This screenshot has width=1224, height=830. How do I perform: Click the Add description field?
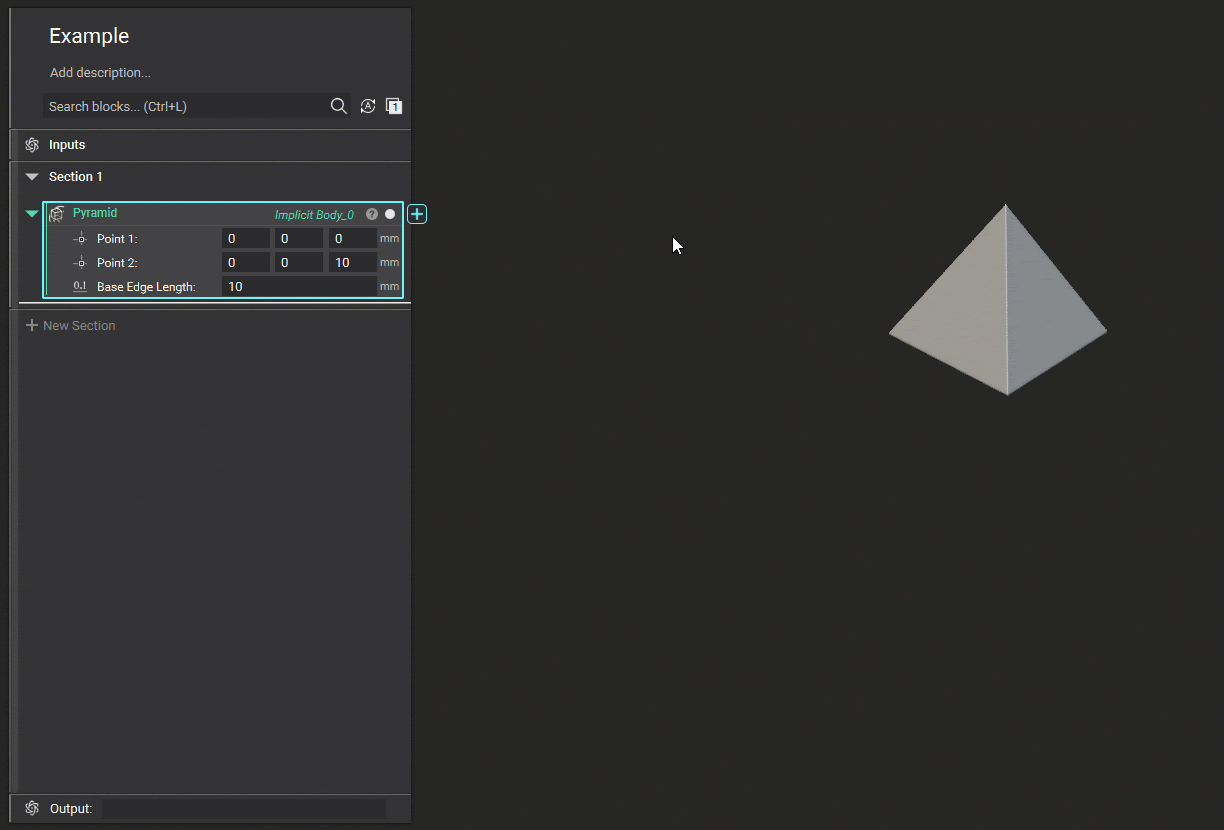(100, 73)
